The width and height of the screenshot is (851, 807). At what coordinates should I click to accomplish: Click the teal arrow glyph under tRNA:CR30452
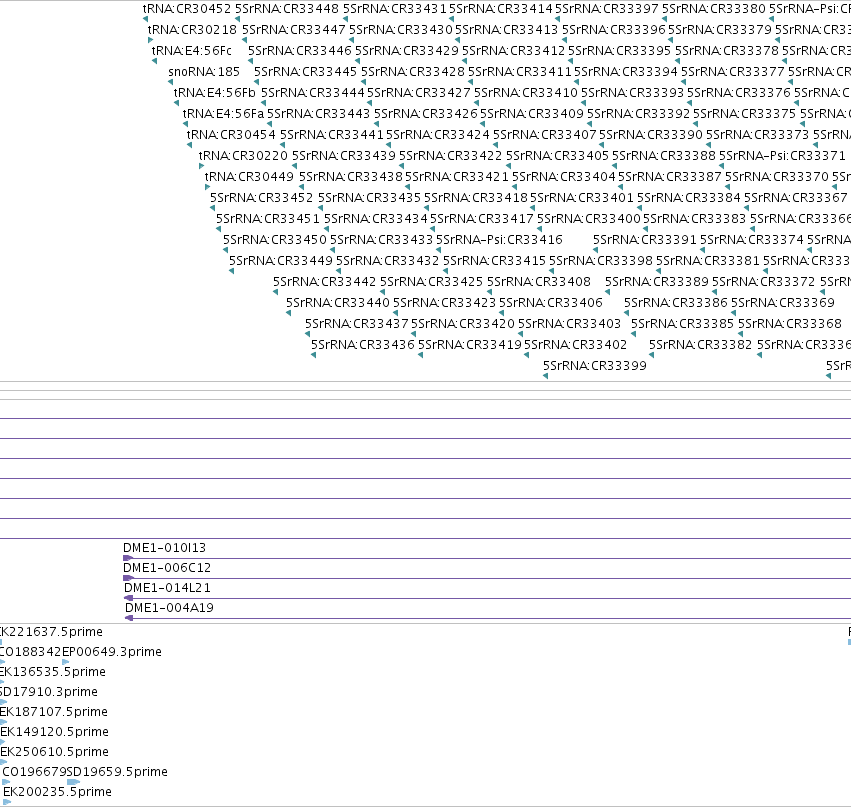point(145,20)
